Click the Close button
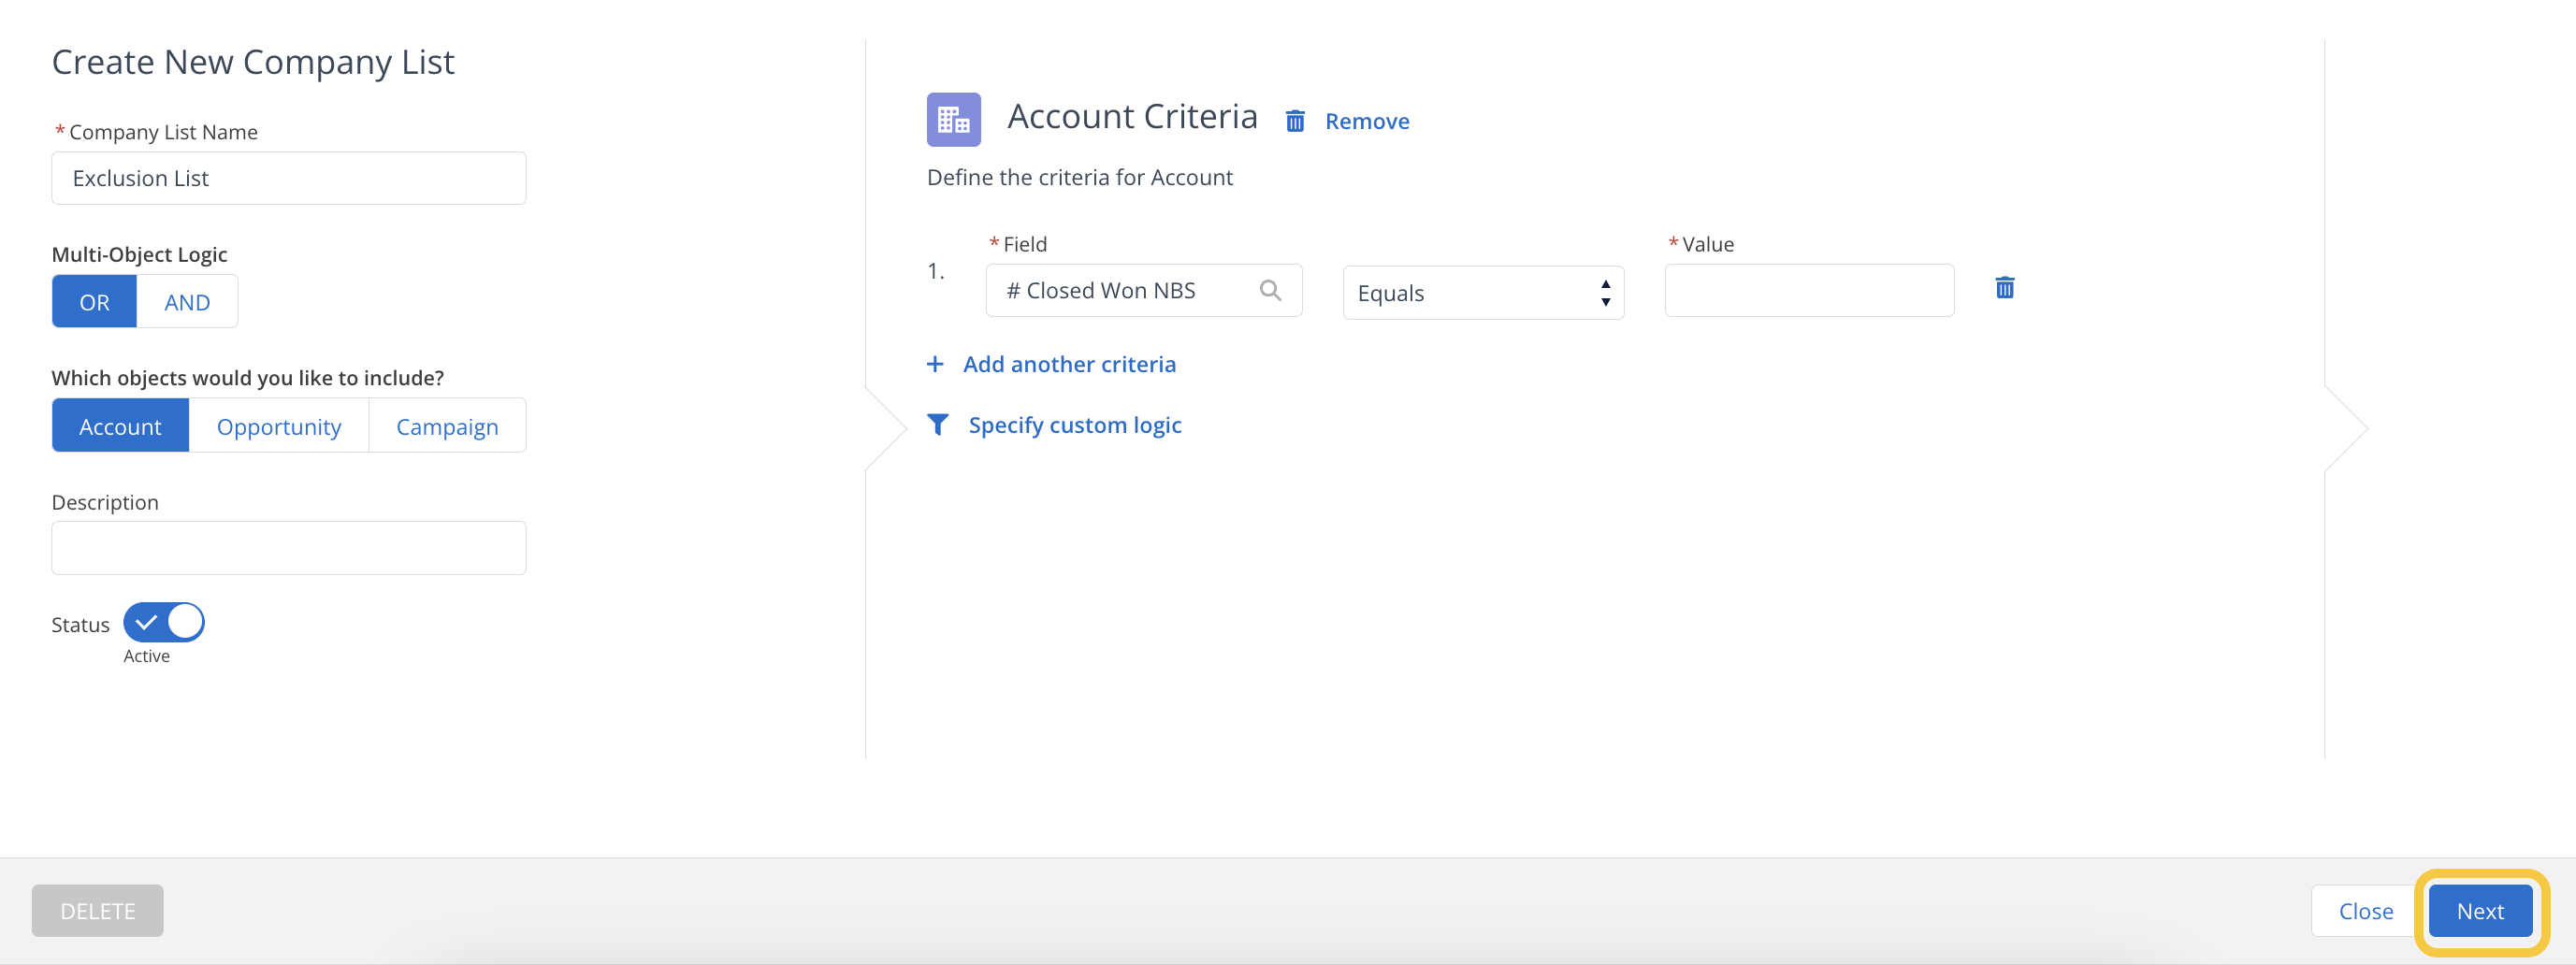This screenshot has width=2576, height=965. click(2365, 911)
